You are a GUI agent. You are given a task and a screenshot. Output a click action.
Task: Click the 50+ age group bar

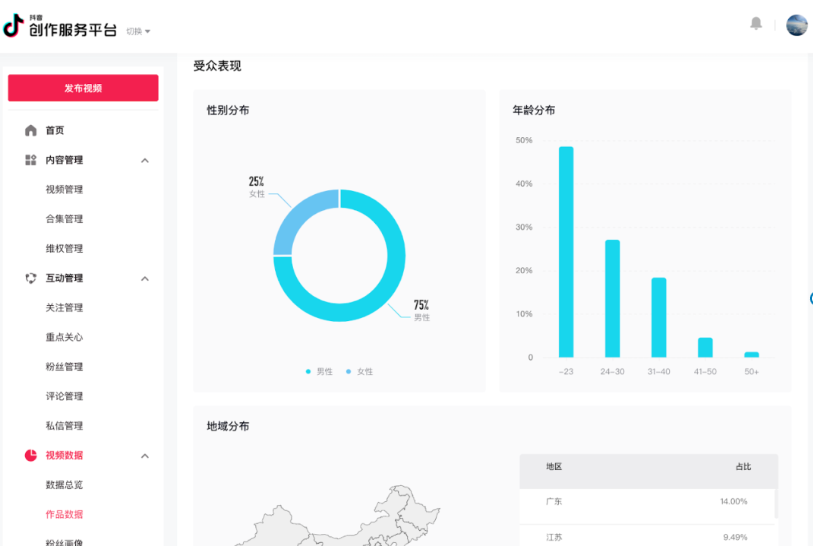click(751, 355)
